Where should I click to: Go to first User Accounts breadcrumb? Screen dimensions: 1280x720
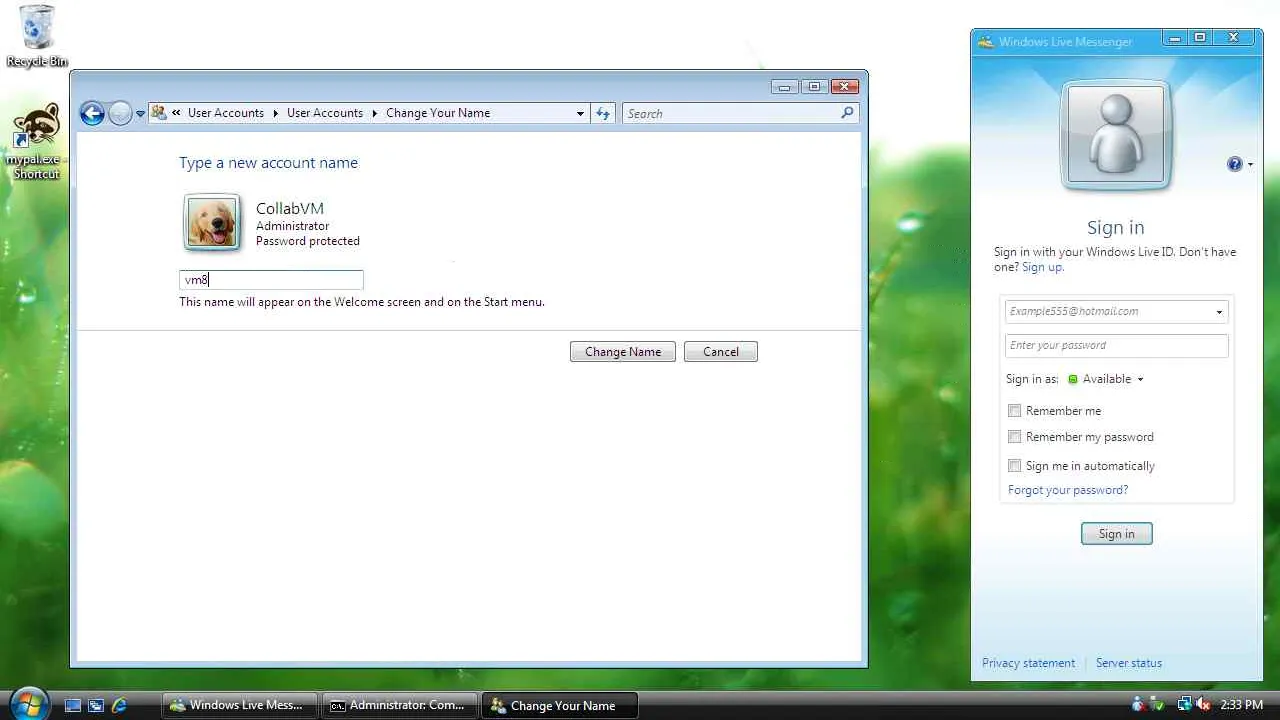[226, 113]
